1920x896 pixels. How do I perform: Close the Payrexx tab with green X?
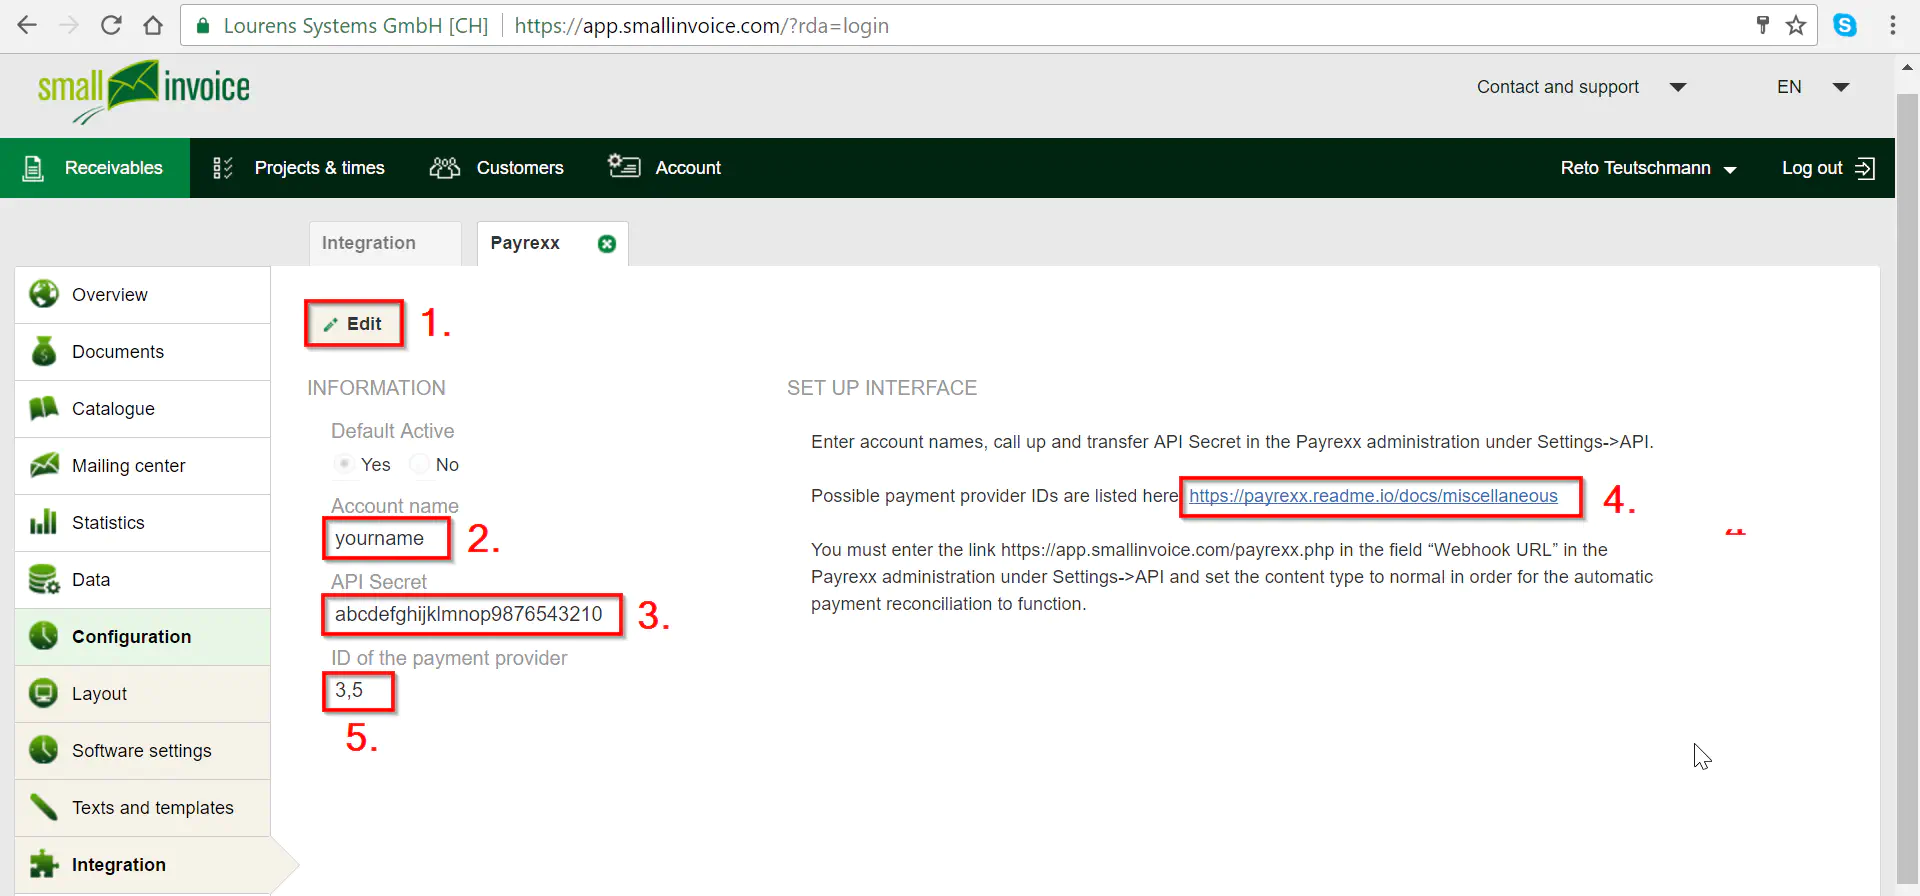coord(606,244)
